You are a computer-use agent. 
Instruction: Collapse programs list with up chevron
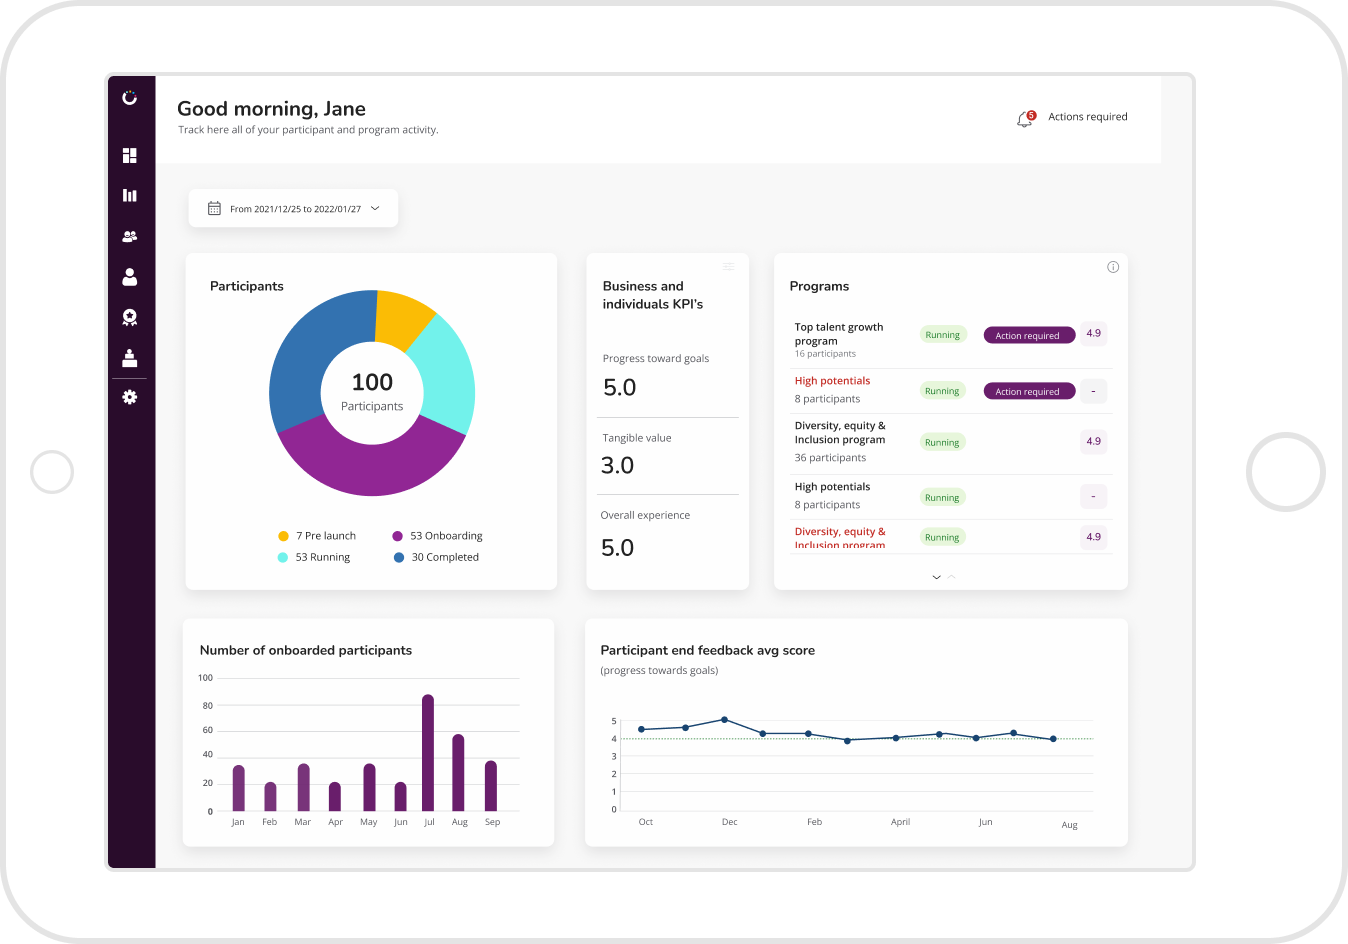click(951, 577)
